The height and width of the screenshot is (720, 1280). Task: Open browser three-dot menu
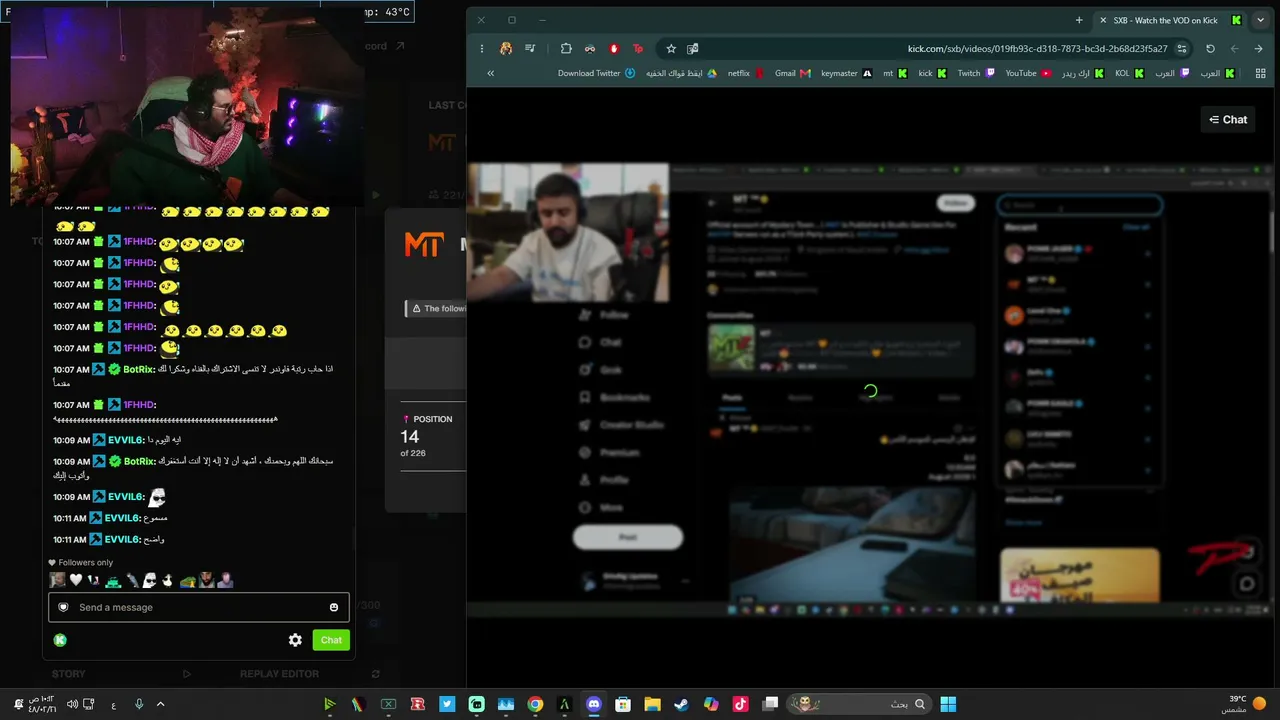(x=481, y=48)
